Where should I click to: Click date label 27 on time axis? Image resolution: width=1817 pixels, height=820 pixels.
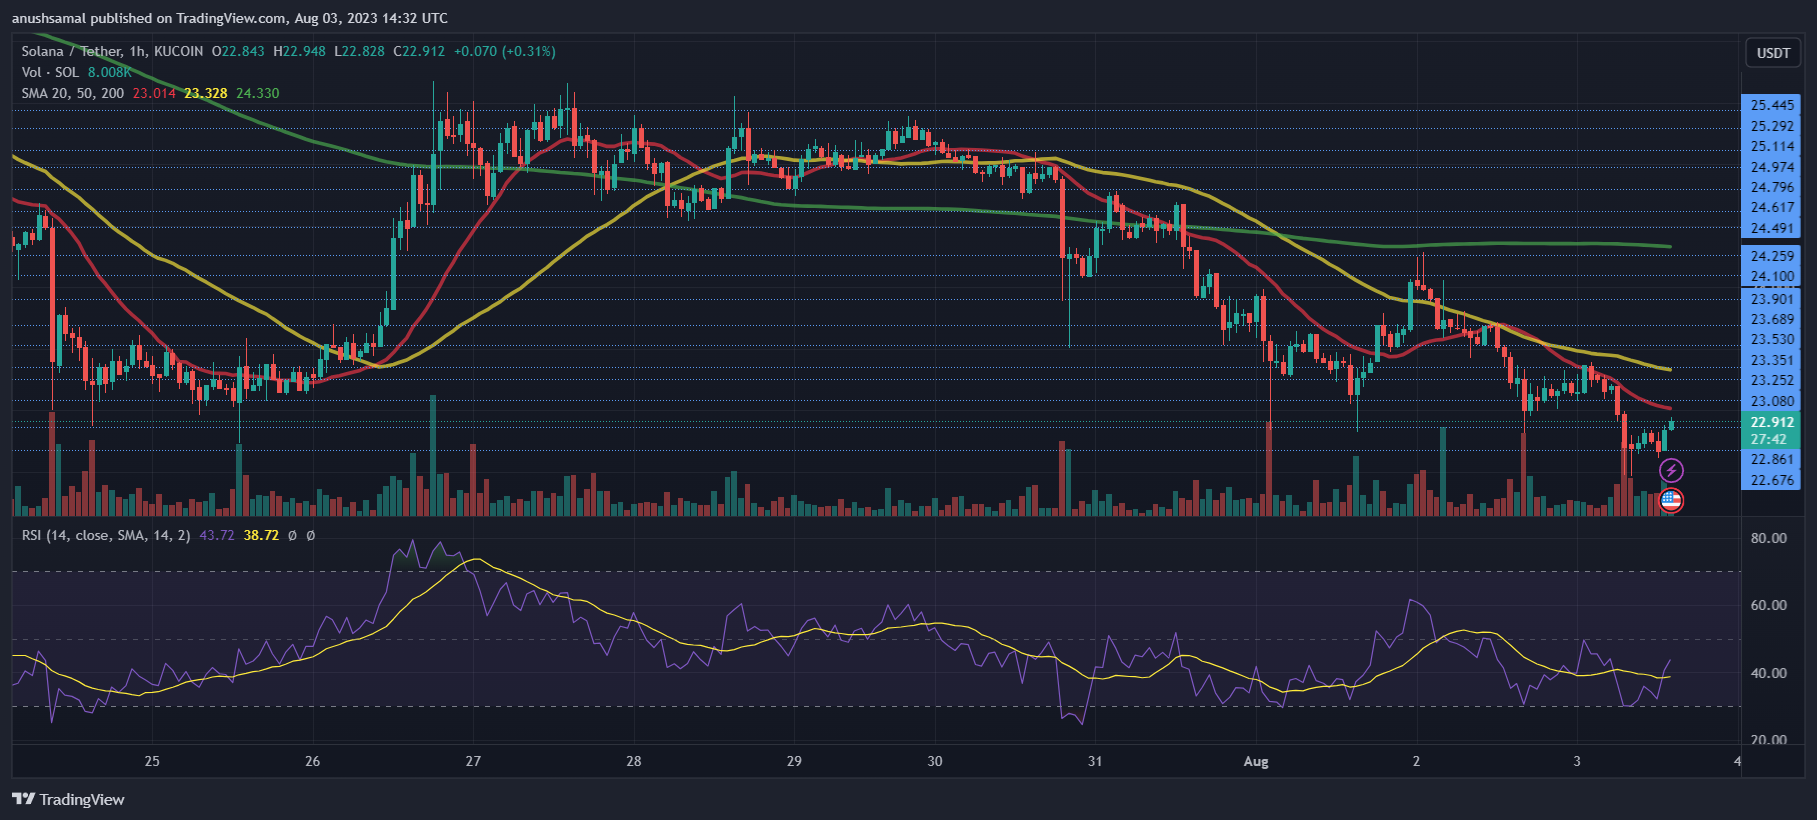(473, 761)
